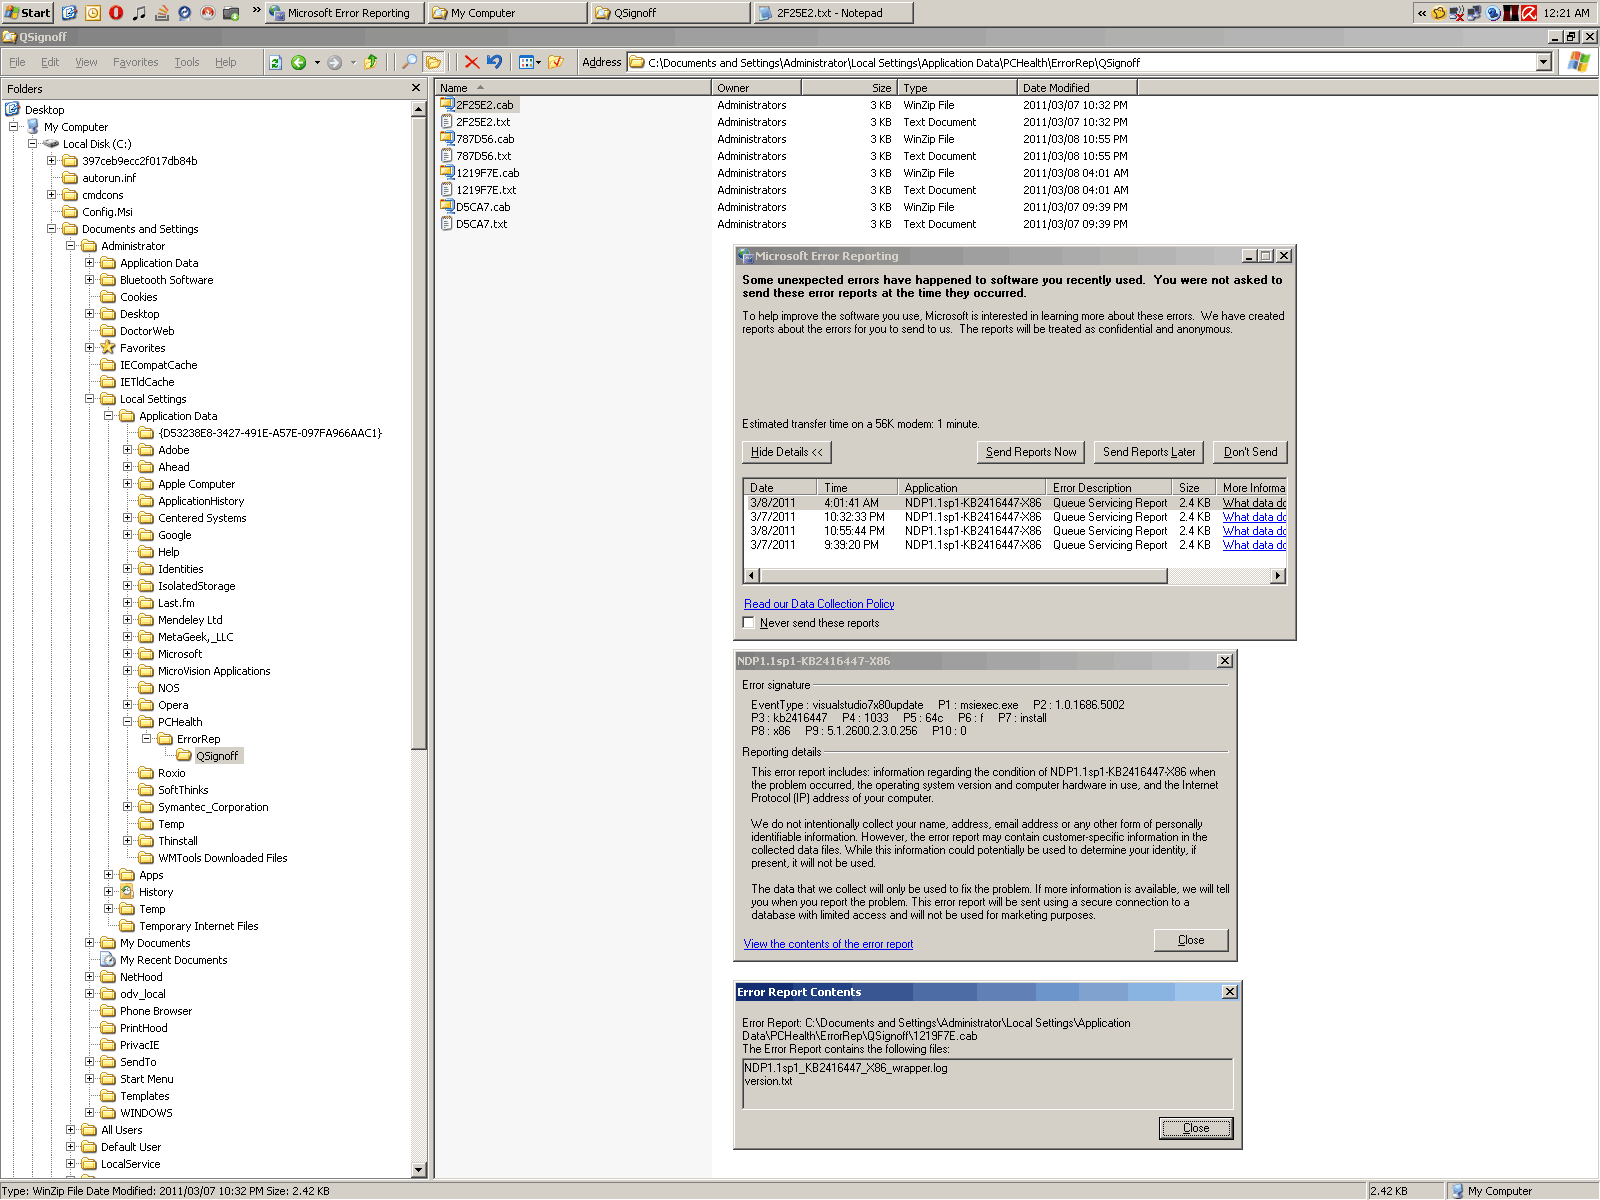The image size is (1600, 1200).
Task: Open the Views toolbar icon
Action: tap(526, 62)
